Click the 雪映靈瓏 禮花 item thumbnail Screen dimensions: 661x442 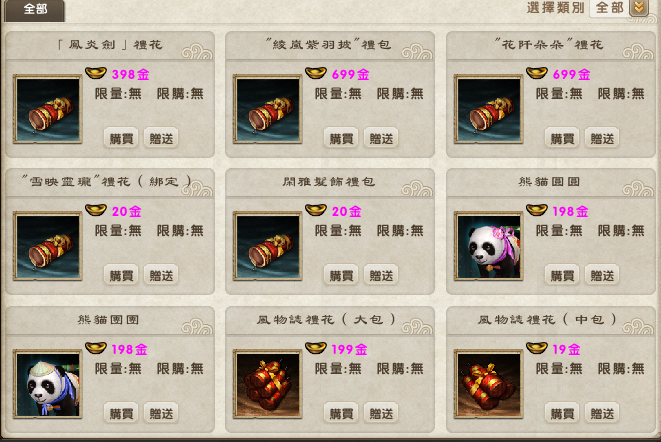pos(48,246)
